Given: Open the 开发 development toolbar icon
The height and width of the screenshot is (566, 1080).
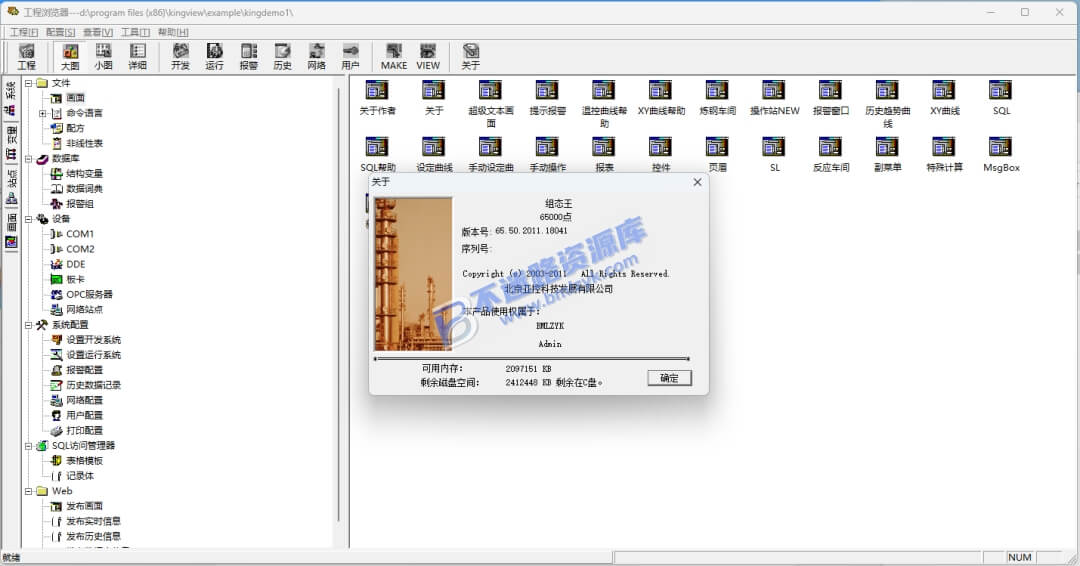Looking at the screenshot, I should (180, 56).
